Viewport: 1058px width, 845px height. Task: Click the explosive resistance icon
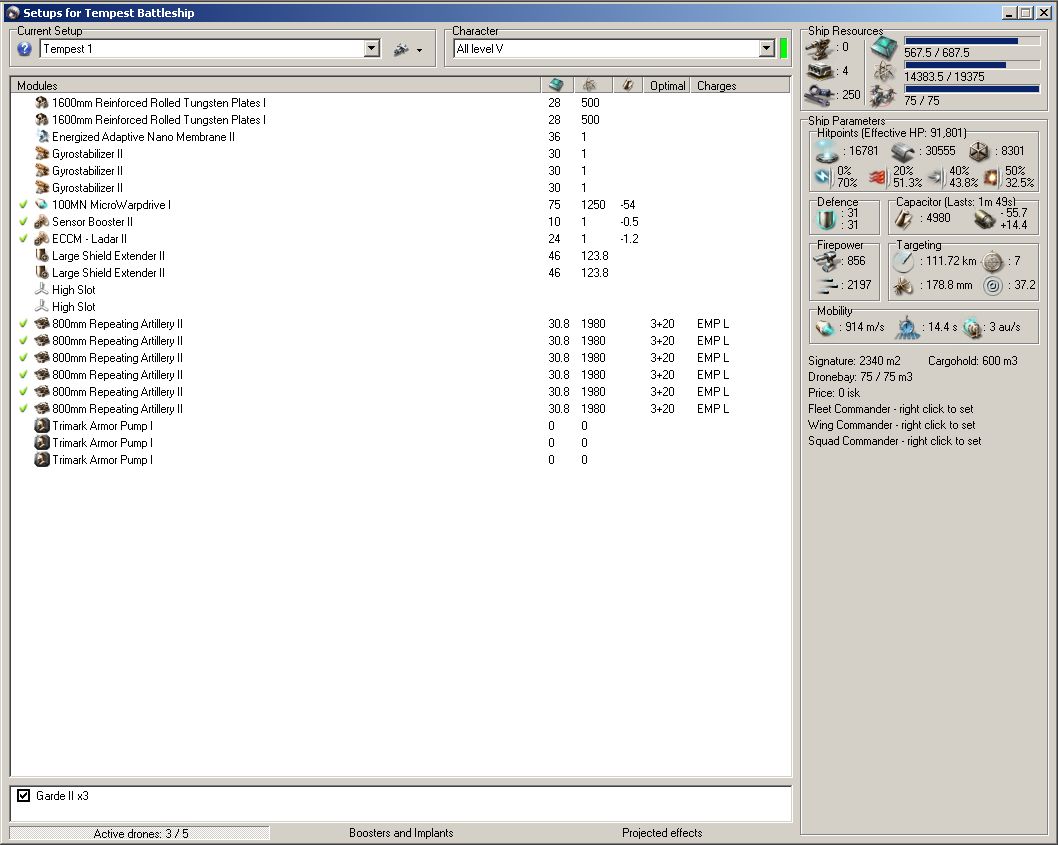pyautogui.click(x=991, y=178)
